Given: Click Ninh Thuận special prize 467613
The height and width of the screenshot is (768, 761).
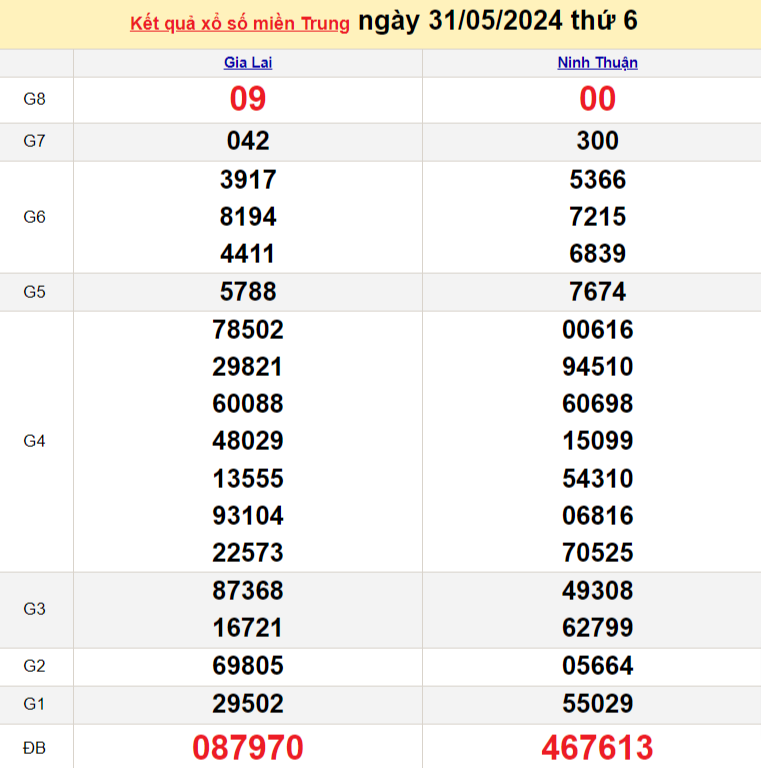Looking at the screenshot, I should coord(597,747).
